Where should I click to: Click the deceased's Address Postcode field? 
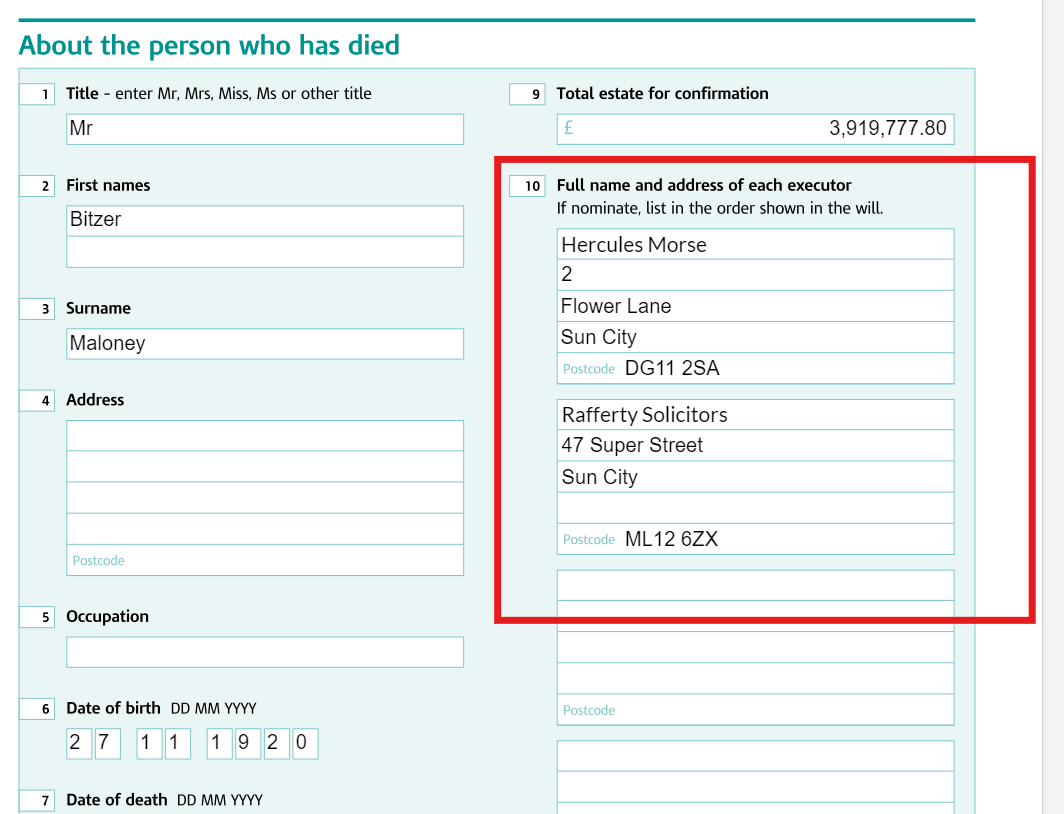click(265, 560)
